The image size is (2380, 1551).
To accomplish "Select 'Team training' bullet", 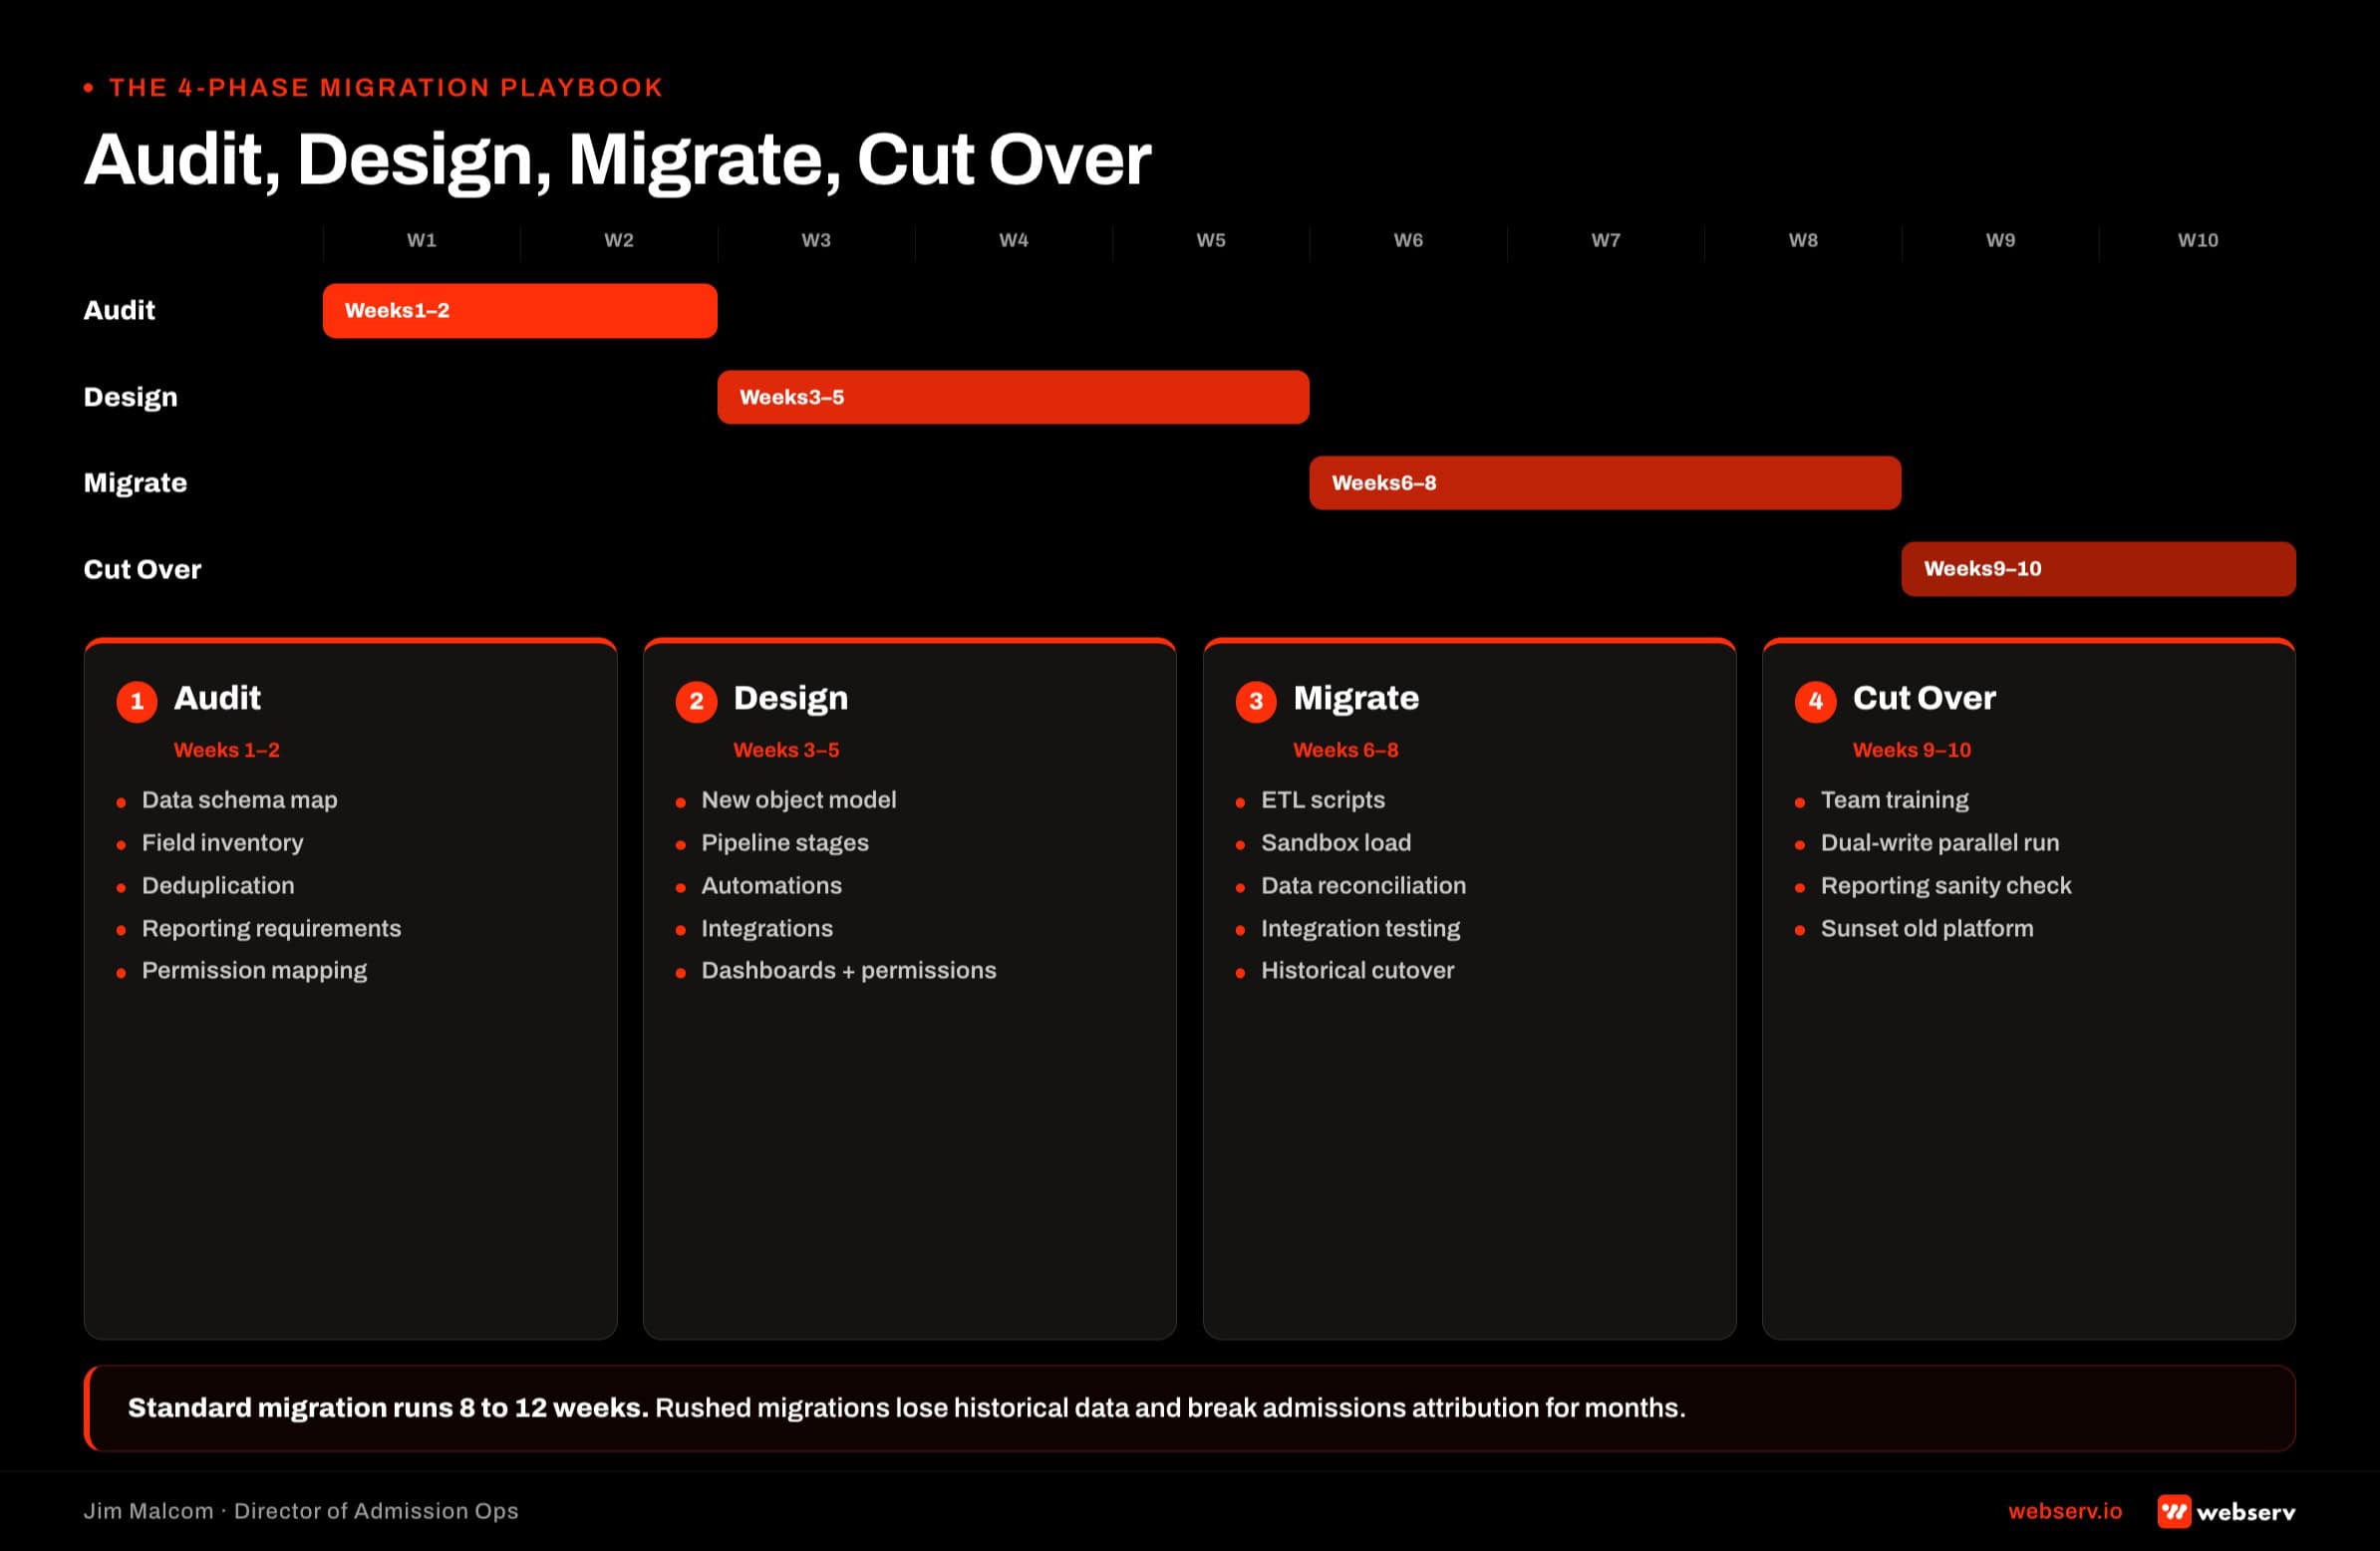I will click(x=1894, y=800).
